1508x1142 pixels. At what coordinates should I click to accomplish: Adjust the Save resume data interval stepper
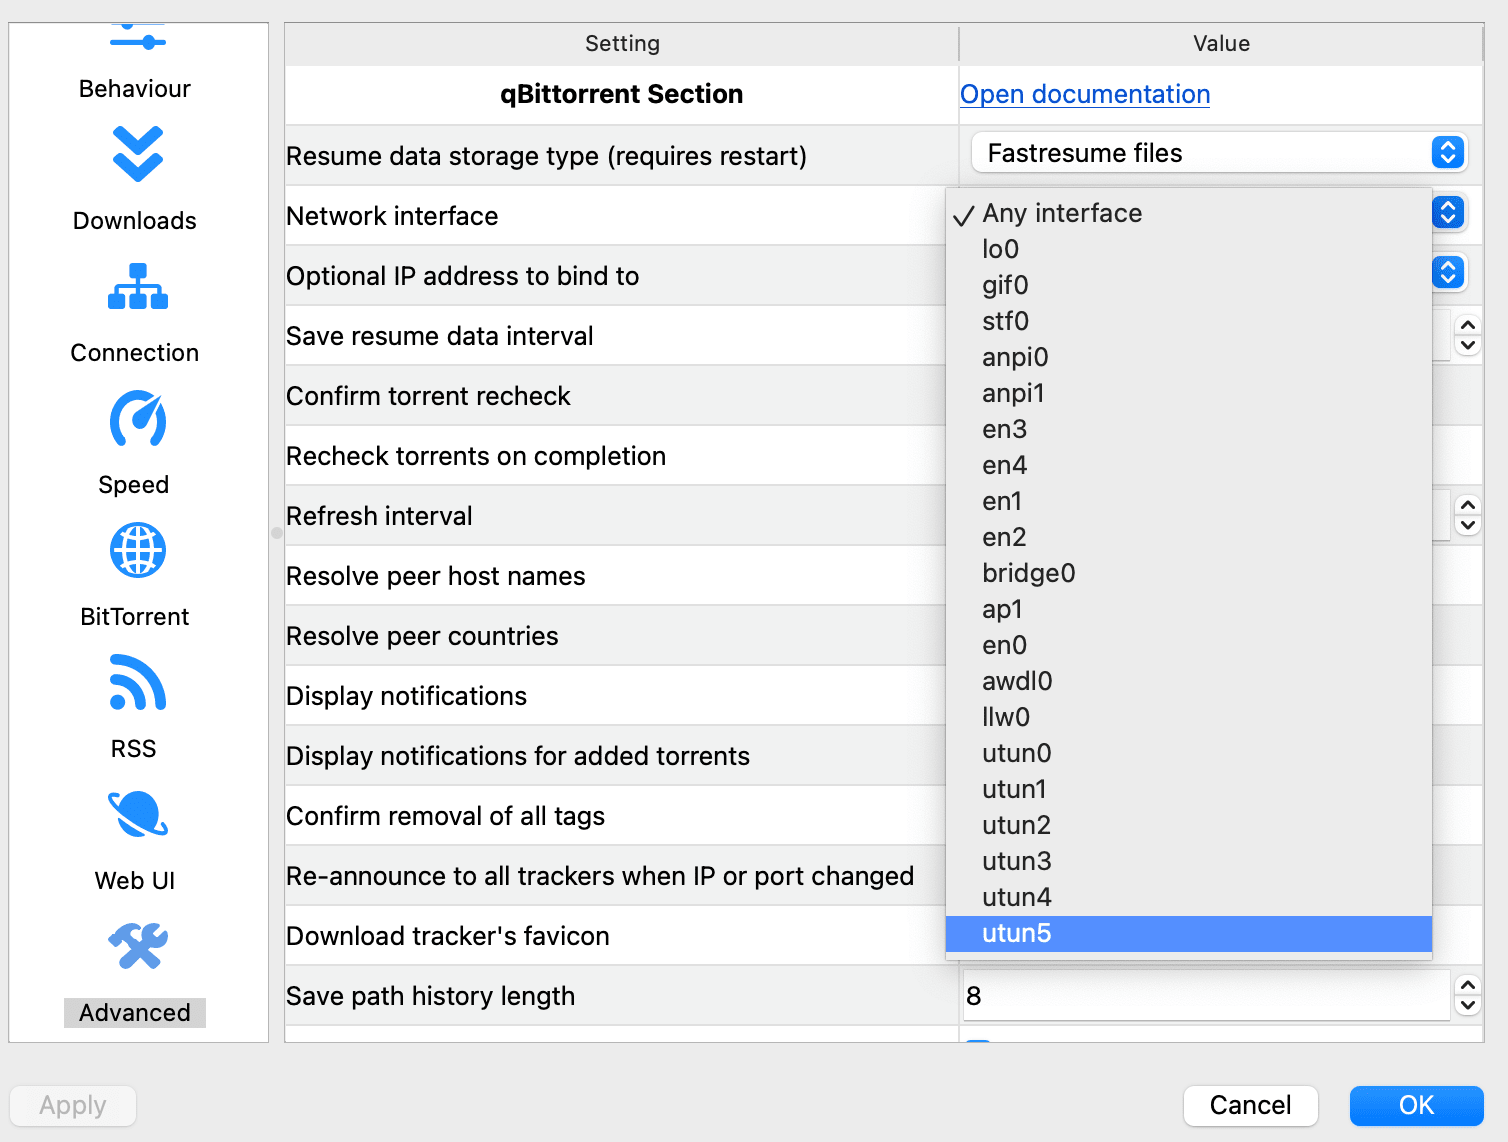tap(1468, 335)
